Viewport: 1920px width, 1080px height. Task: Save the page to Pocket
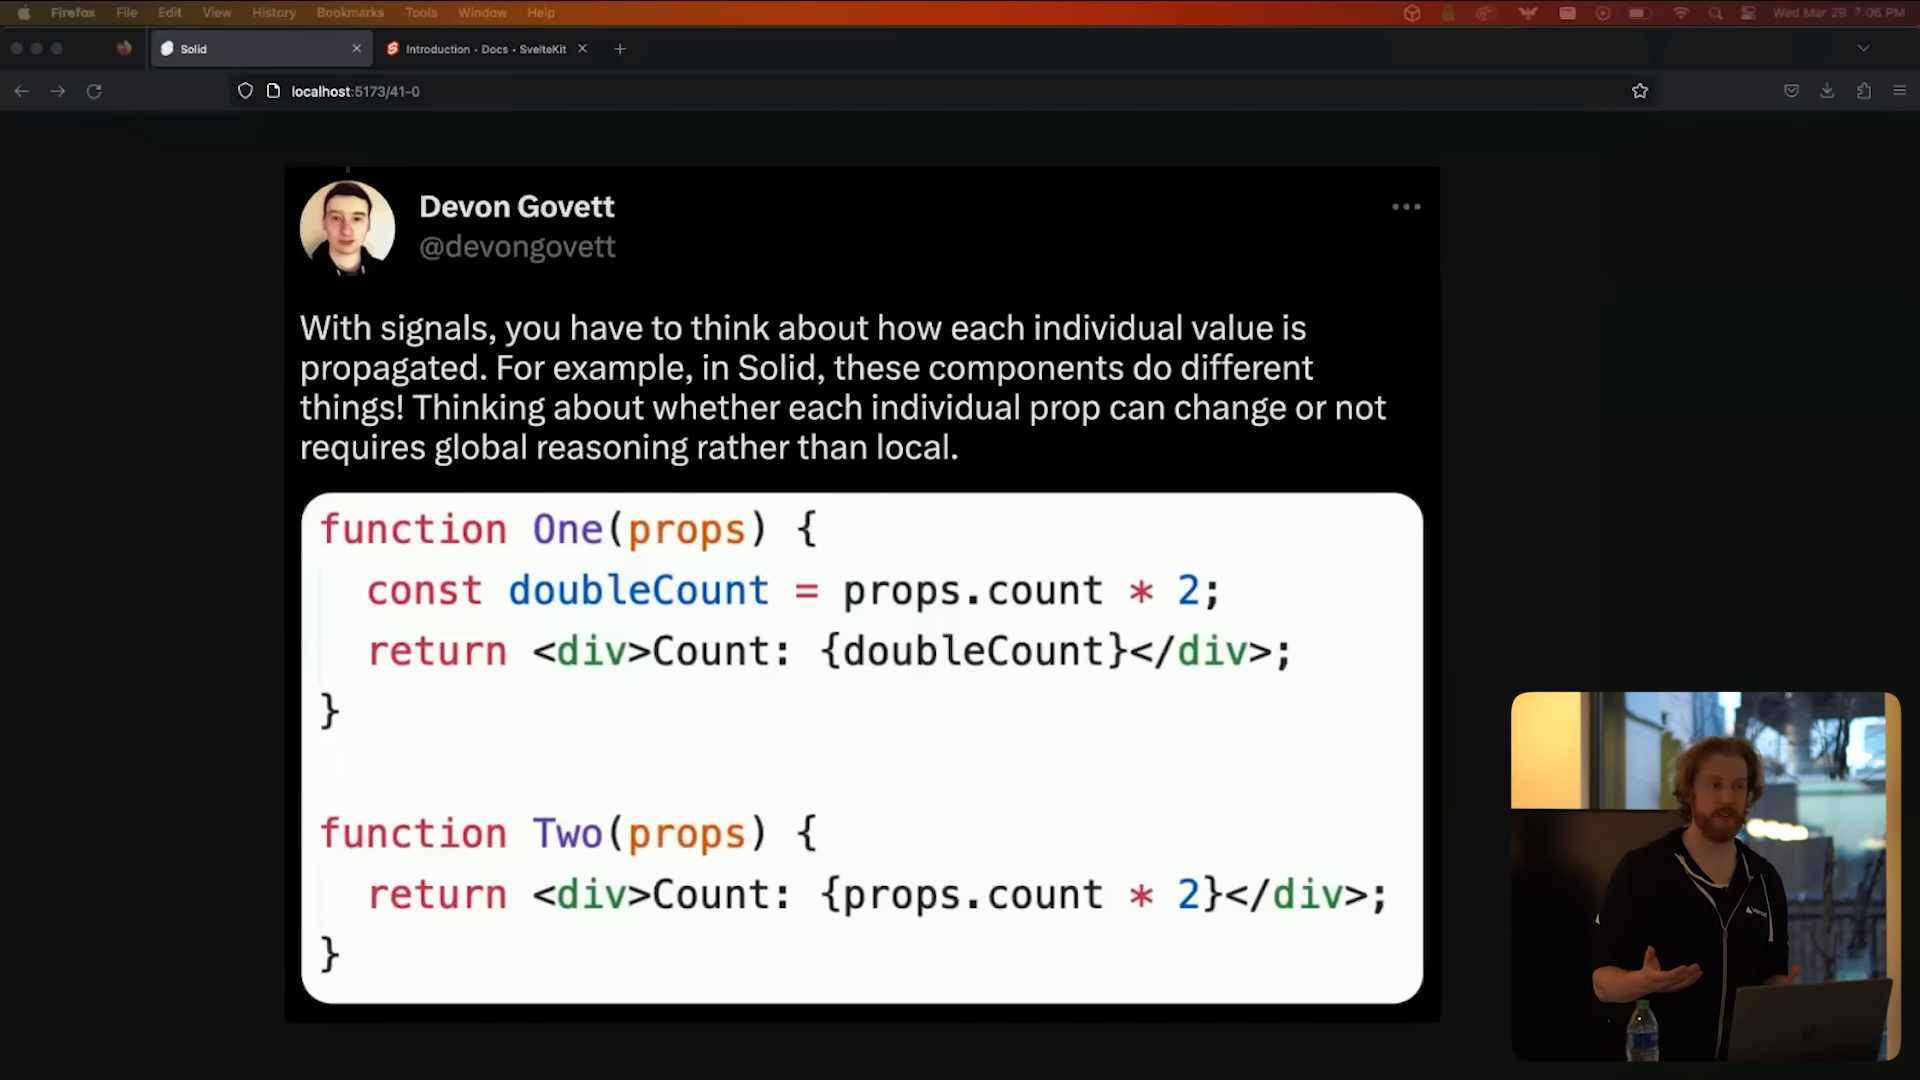pos(1791,91)
